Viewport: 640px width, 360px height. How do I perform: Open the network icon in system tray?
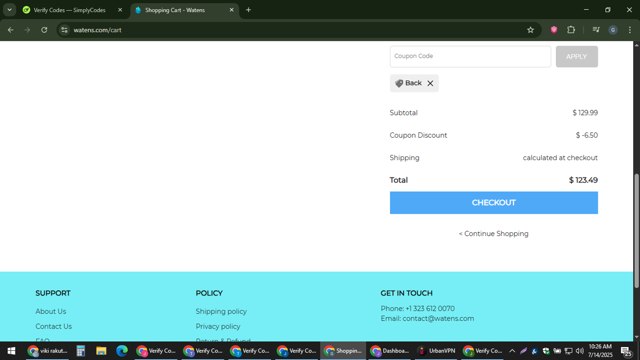(568, 351)
